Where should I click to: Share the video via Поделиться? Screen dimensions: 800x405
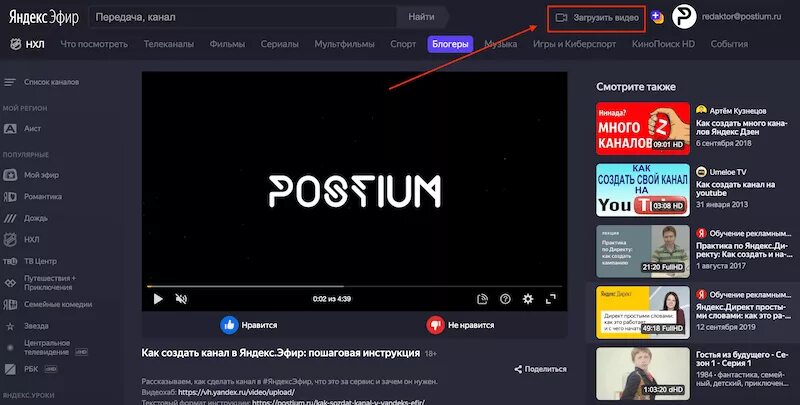click(x=540, y=369)
